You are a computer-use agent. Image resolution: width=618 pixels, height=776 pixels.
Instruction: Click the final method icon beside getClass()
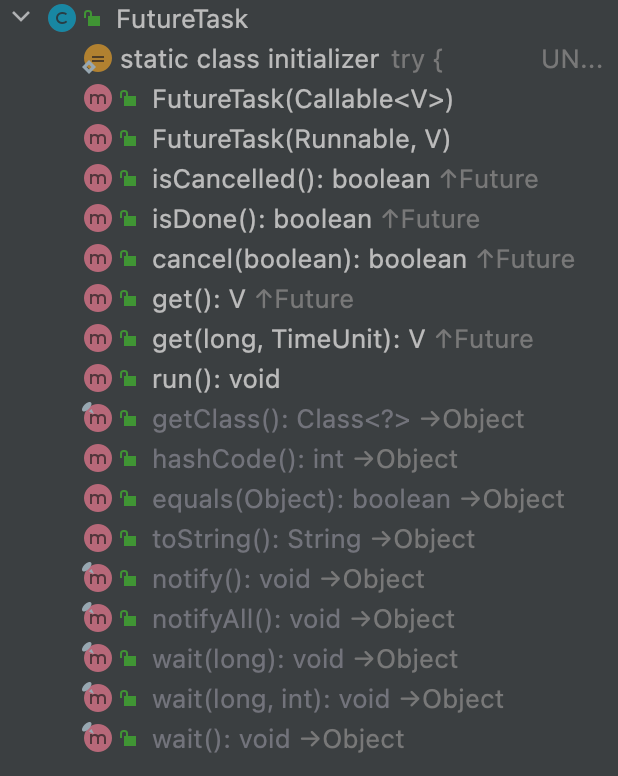(97, 419)
